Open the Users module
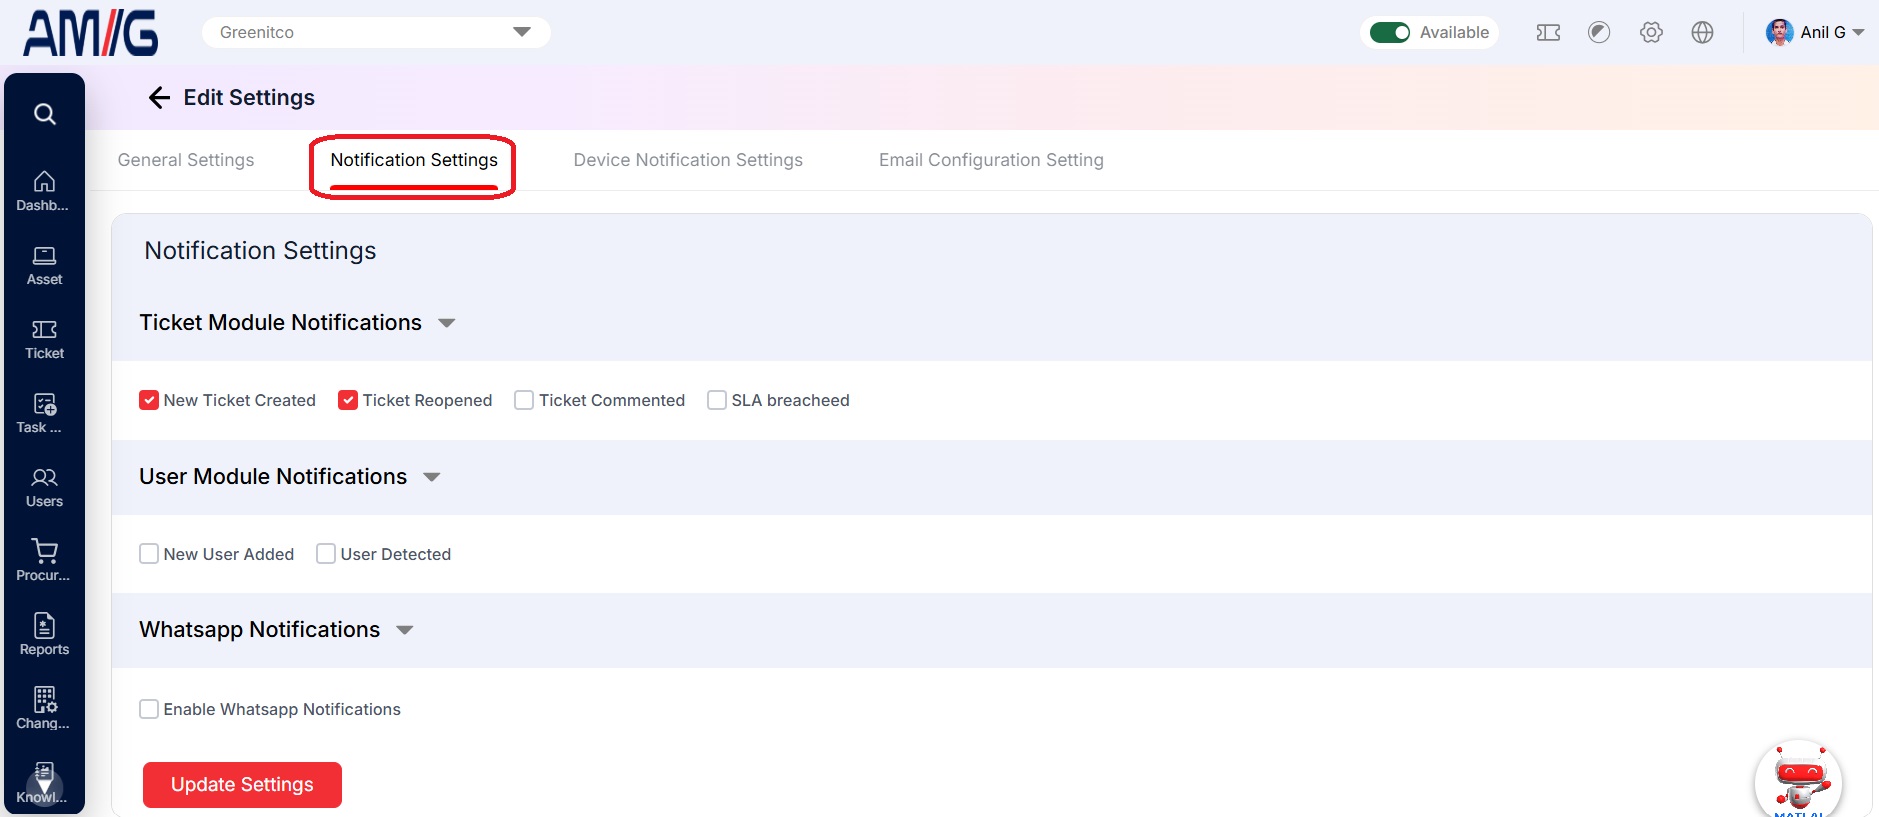The width and height of the screenshot is (1879, 817). pyautogui.click(x=44, y=487)
